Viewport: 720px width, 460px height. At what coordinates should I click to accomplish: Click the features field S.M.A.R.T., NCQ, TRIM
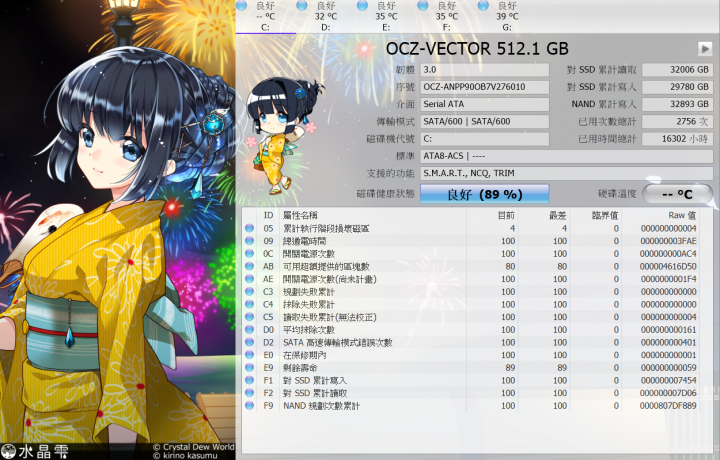click(x=567, y=174)
